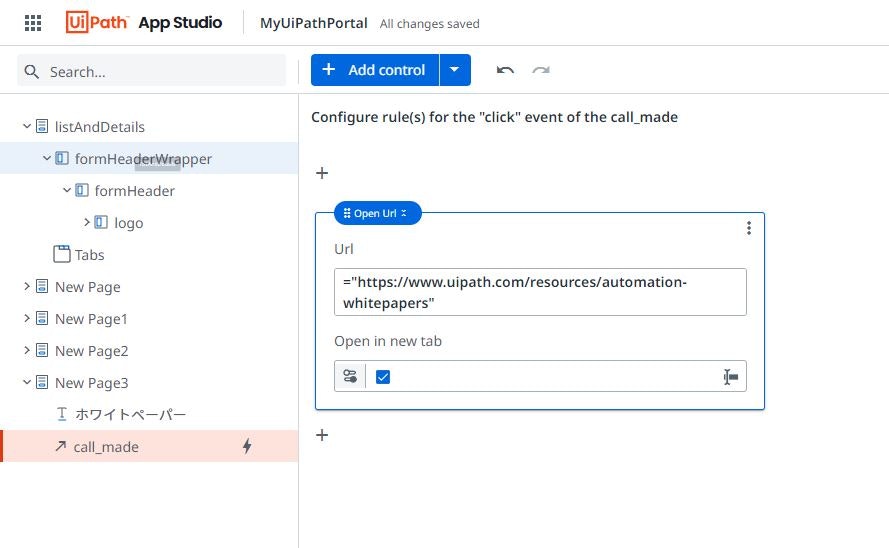Click the Open Url rule chip
The width and height of the screenshot is (889, 548).
coord(378,213)
